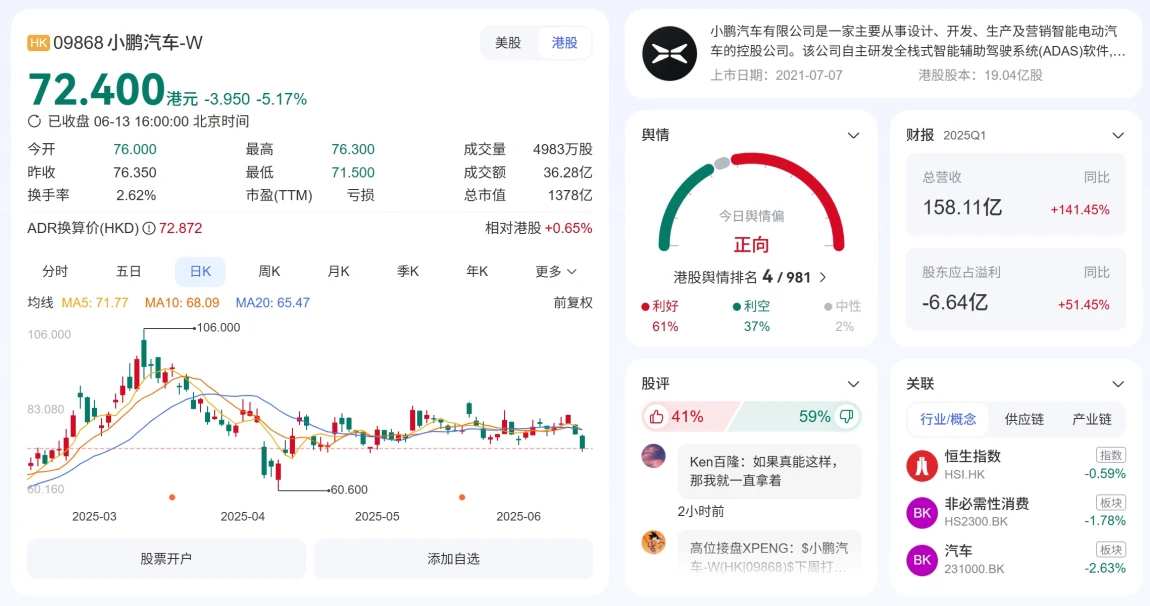This screenshot has width=1150, height=606.
Task: Toggle the 前复权 price adjustment option
Action: click(x=573, y=302)
